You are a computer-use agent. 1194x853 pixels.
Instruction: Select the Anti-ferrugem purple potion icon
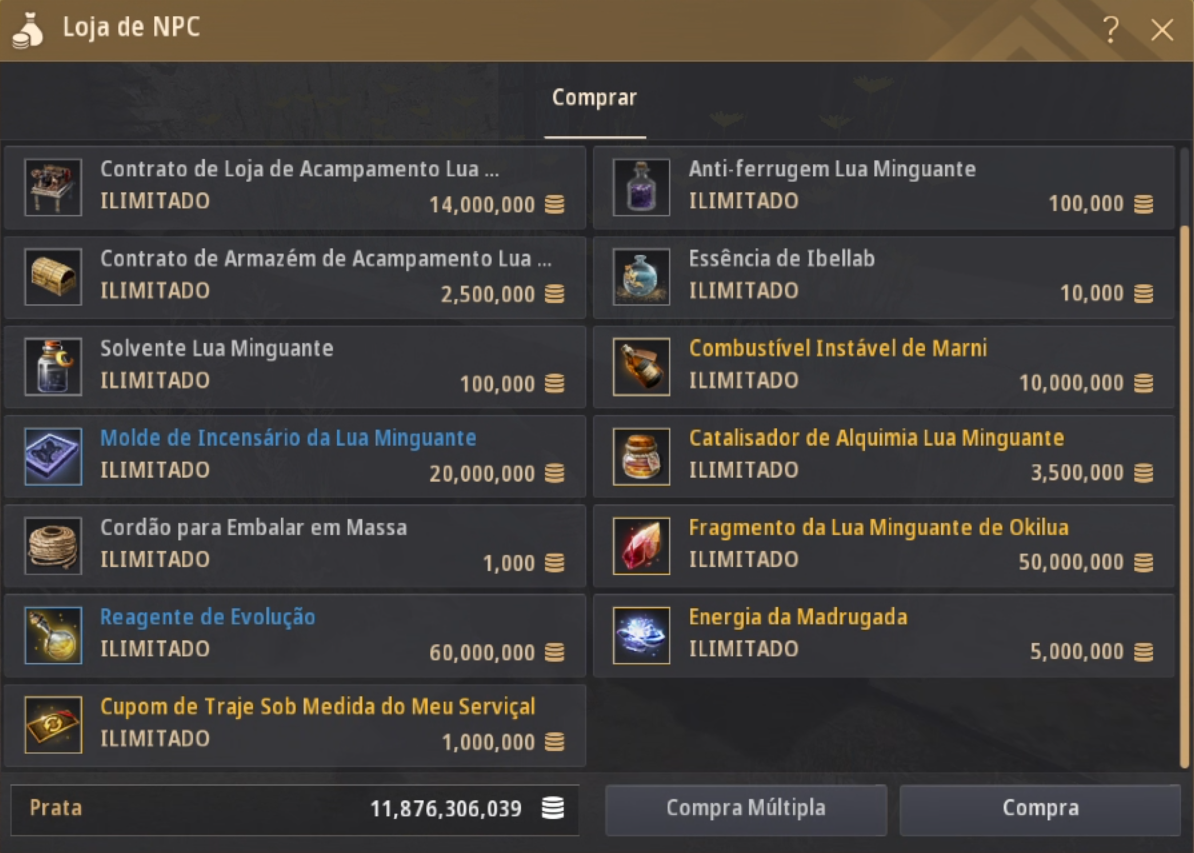click(641, 187)
